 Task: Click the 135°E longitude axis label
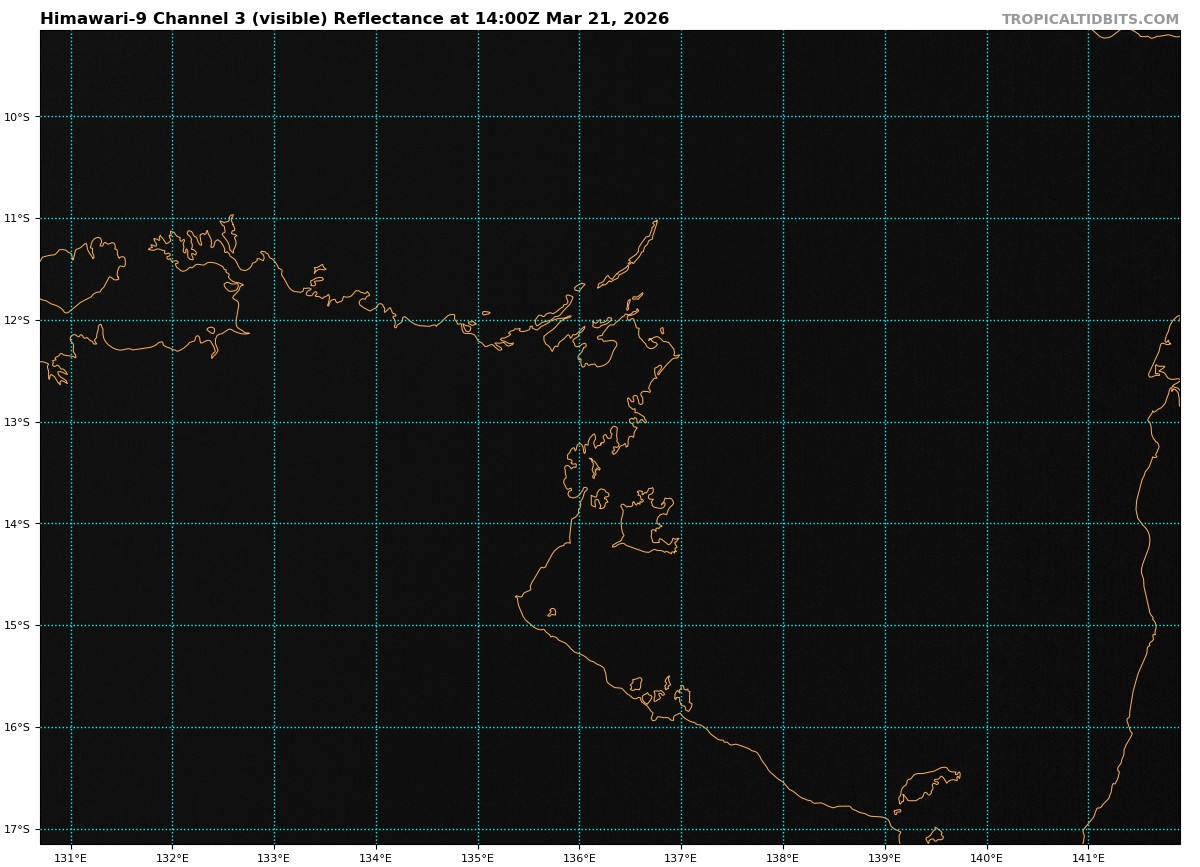point(478,857)
